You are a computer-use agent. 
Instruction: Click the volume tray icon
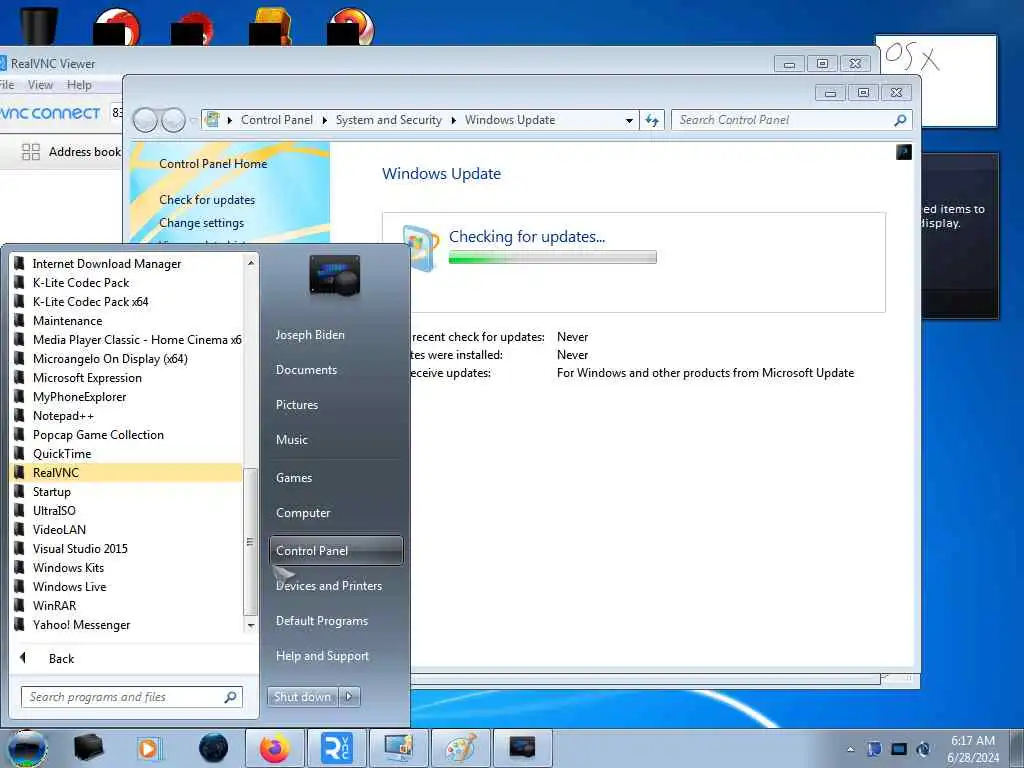(x=923, y=749)
